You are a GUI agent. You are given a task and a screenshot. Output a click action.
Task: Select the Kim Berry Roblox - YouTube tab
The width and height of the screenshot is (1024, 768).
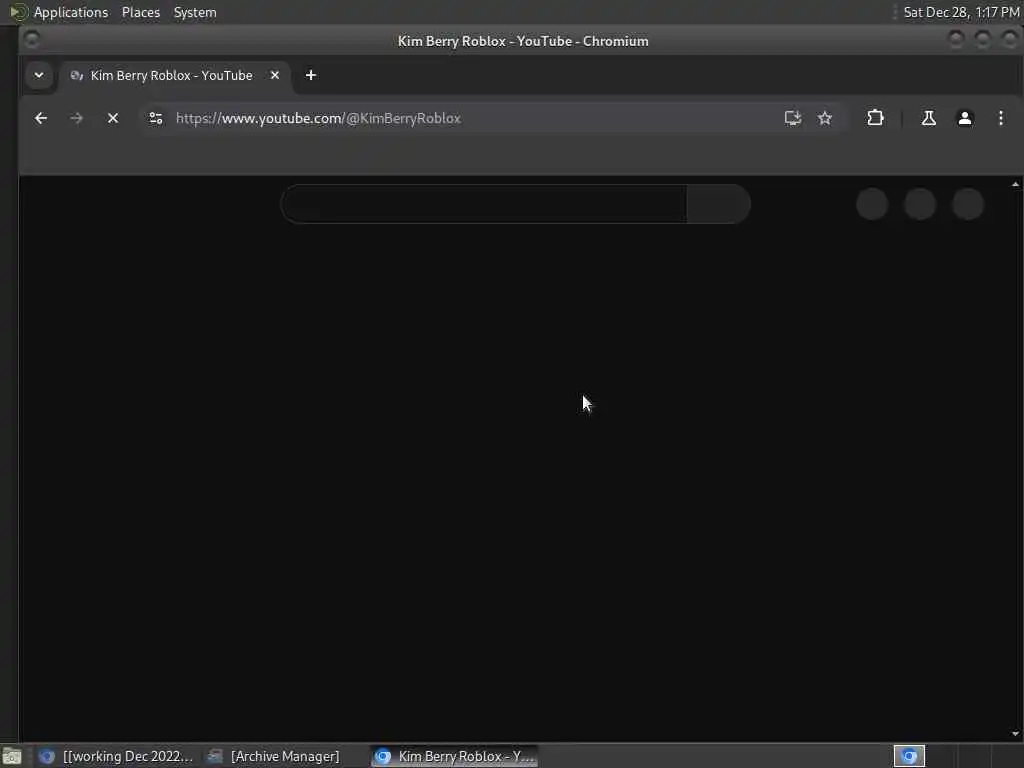(171, 76)
